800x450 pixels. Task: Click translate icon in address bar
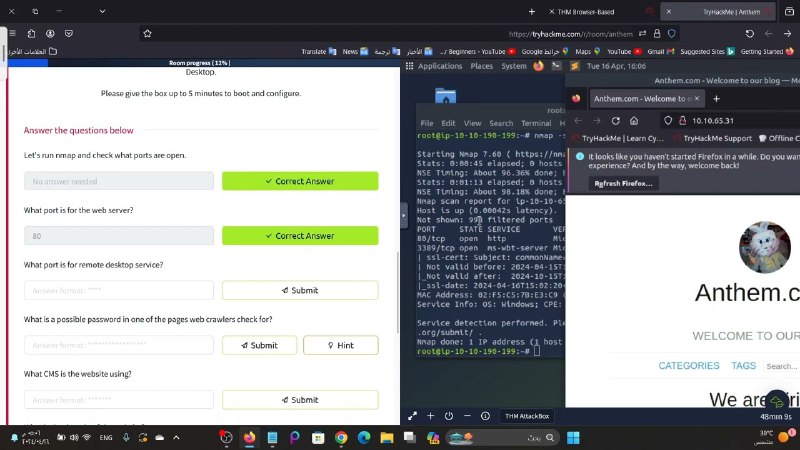click(642, 34)
